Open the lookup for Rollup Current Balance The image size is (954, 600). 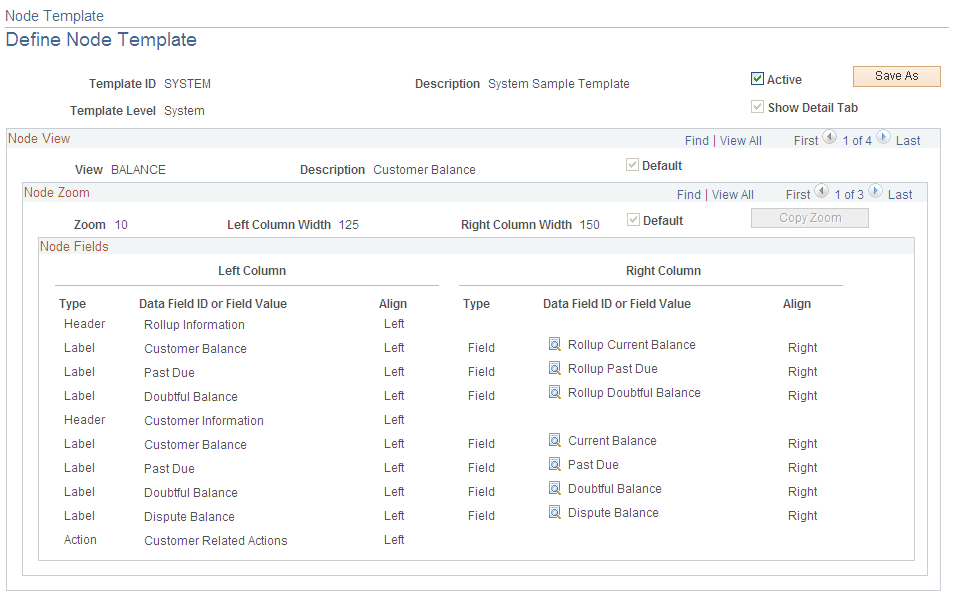coord(555,343)
